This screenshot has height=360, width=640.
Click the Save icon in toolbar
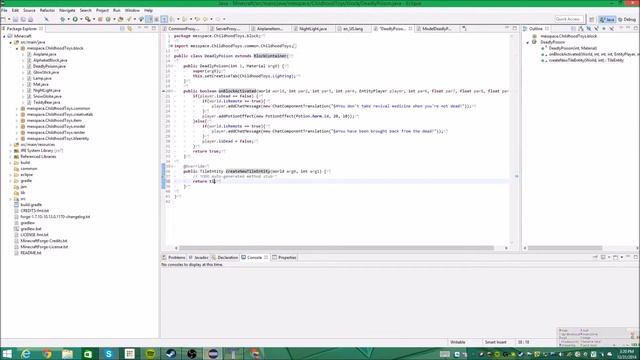[16, 19]
